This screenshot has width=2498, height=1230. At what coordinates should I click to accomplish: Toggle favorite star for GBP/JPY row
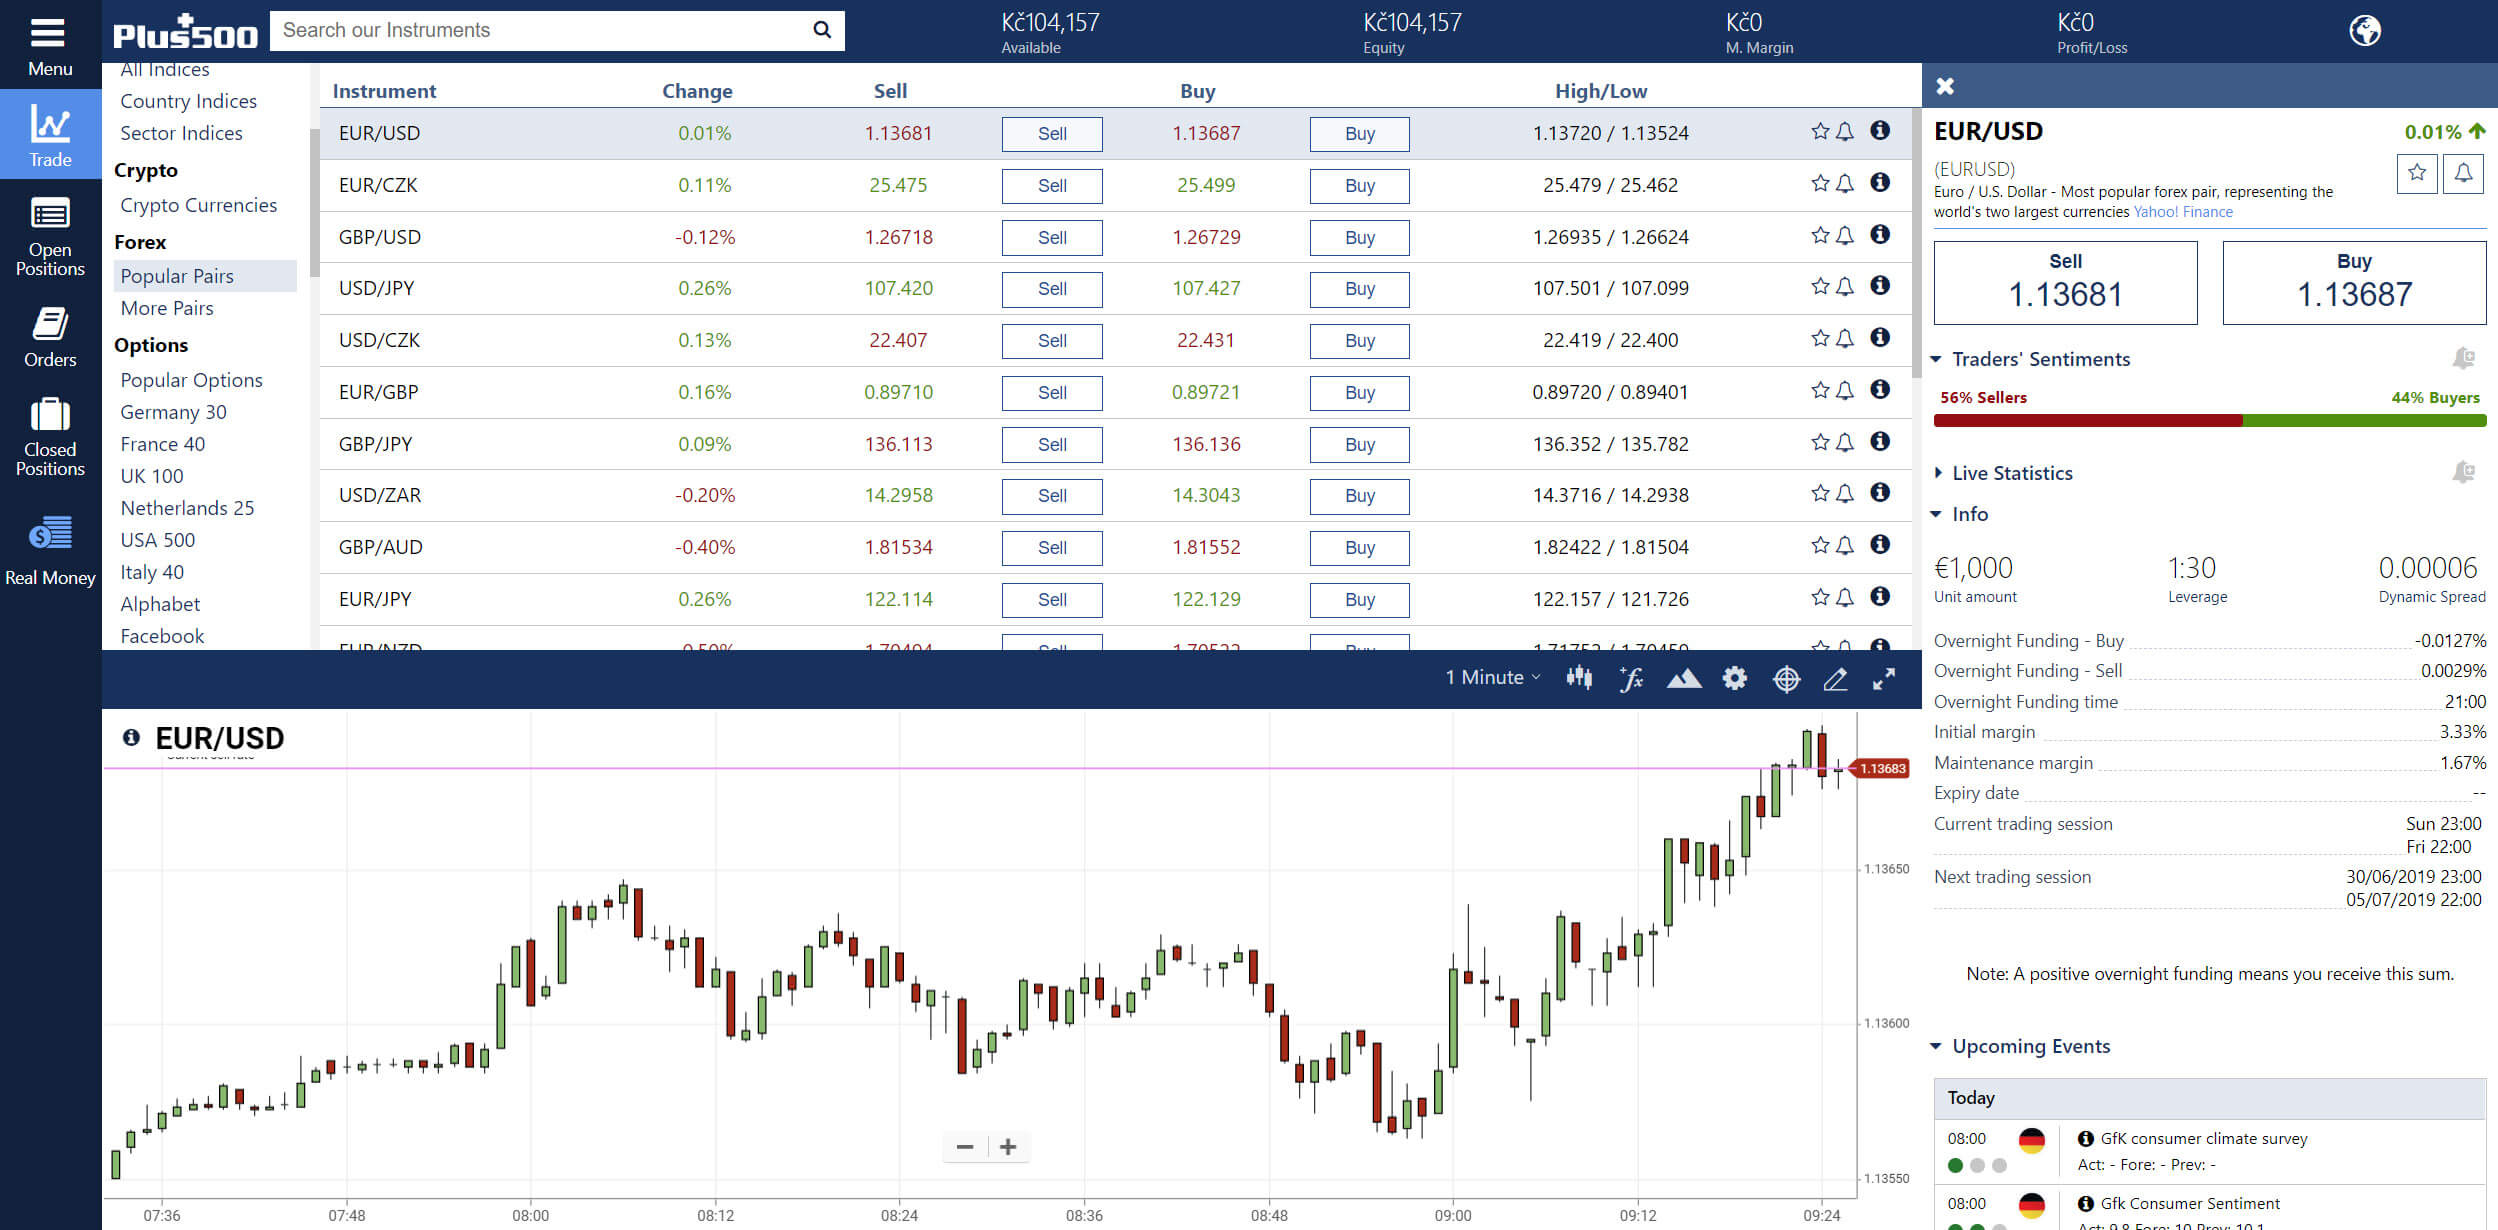(x=1820, y=442)
